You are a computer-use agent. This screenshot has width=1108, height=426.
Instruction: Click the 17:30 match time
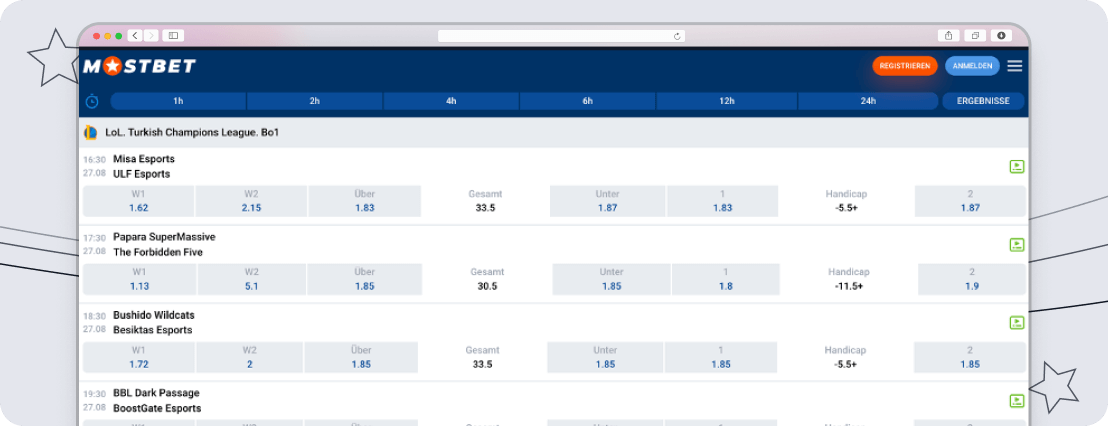tap(94, 238)
